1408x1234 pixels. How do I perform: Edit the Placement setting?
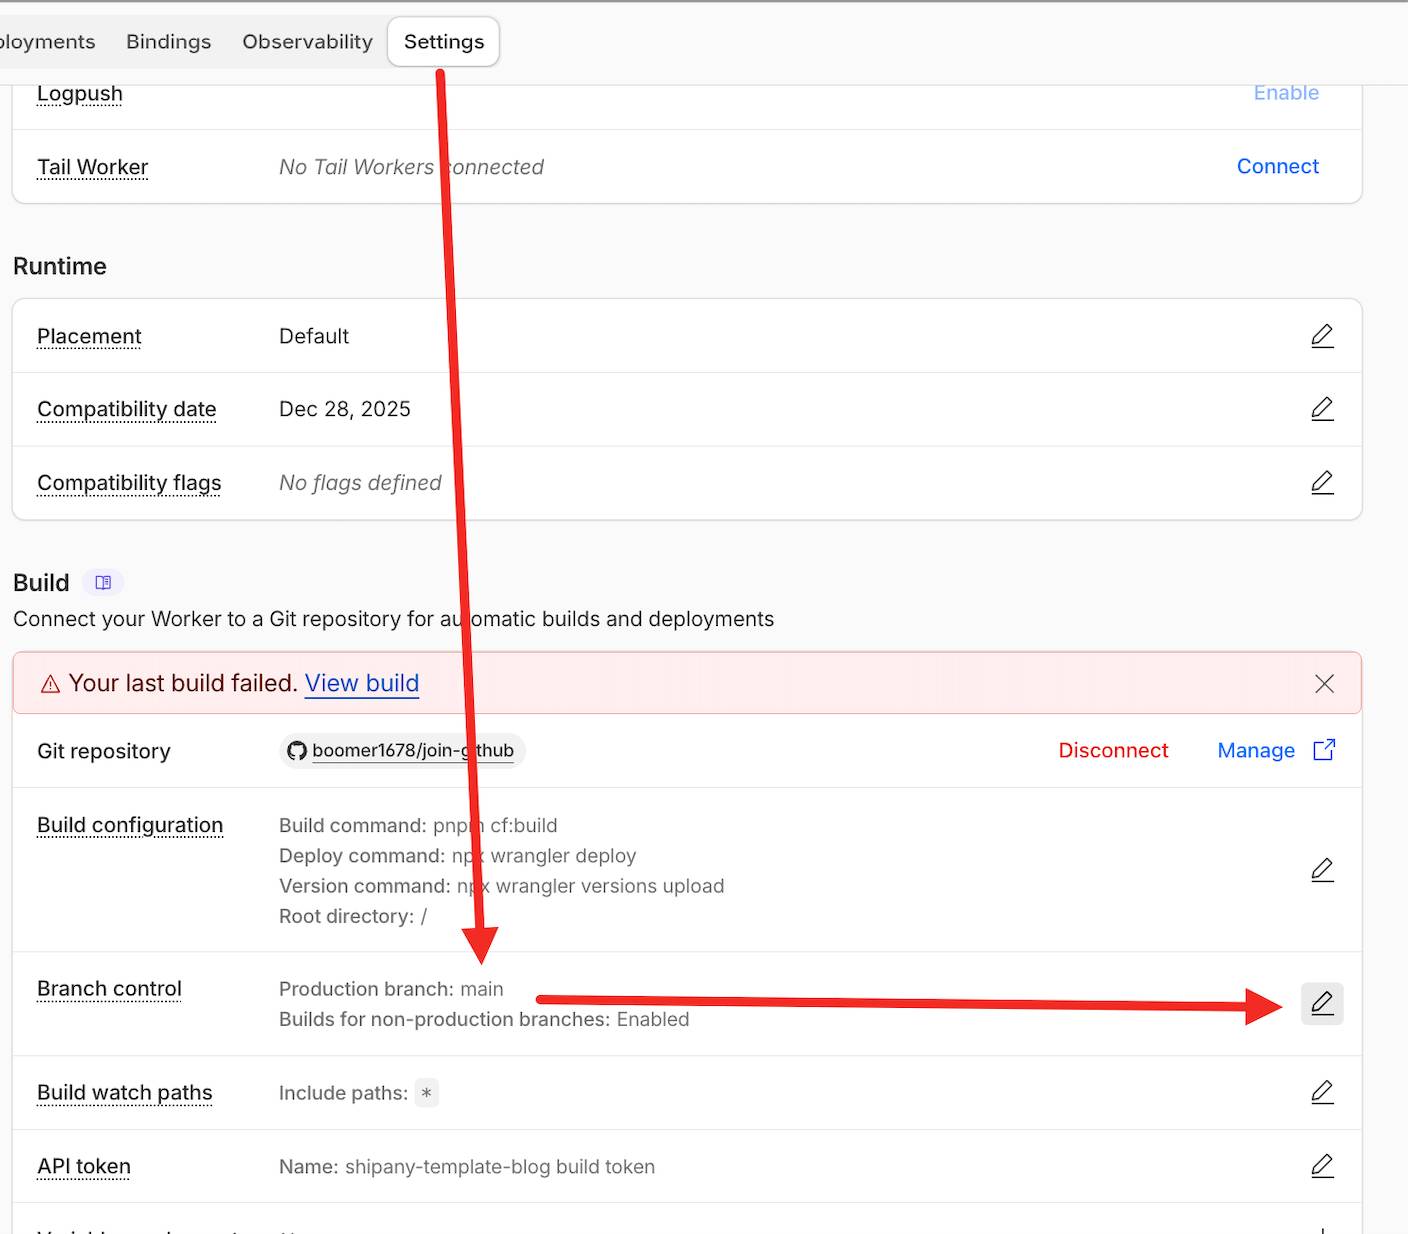[1322, 336]
